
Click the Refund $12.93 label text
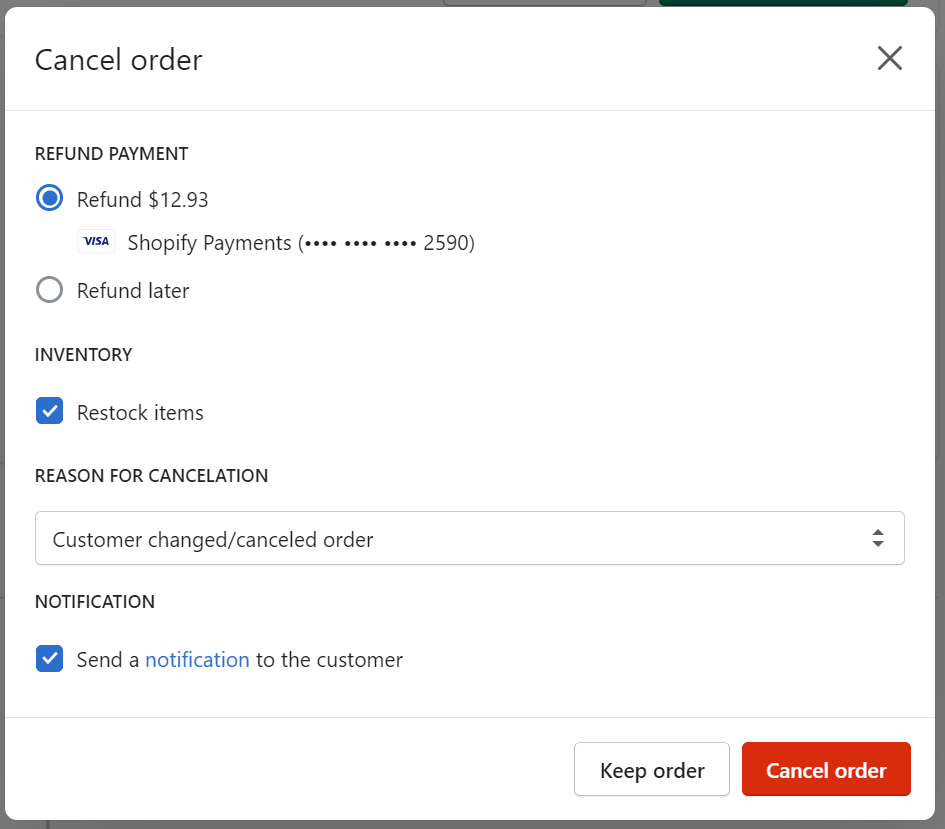pyautogui.click(x=142, y=199)
